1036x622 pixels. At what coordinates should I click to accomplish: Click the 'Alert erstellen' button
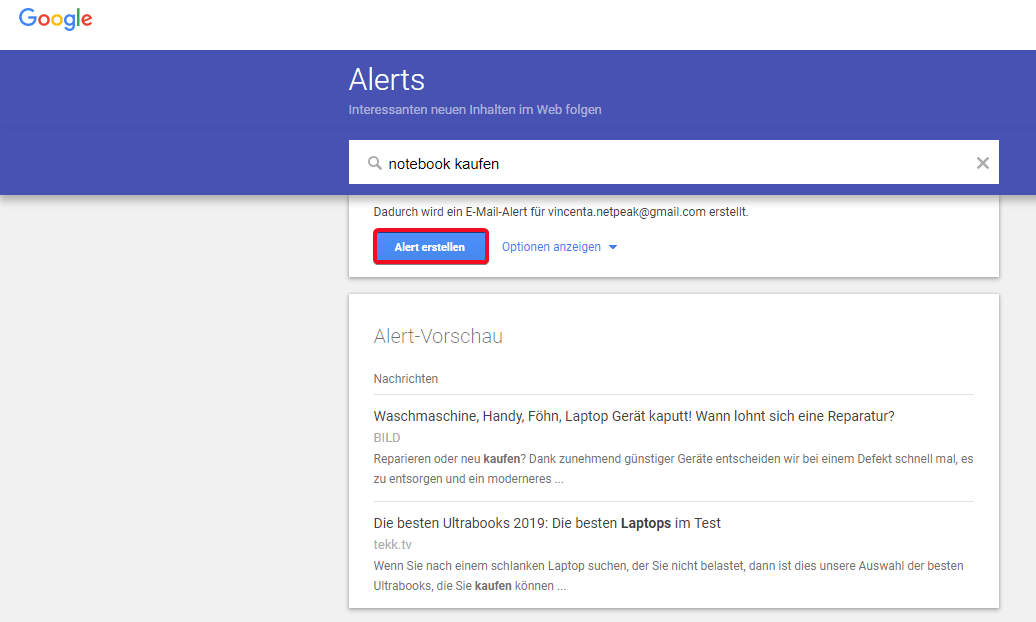(430, 247)
